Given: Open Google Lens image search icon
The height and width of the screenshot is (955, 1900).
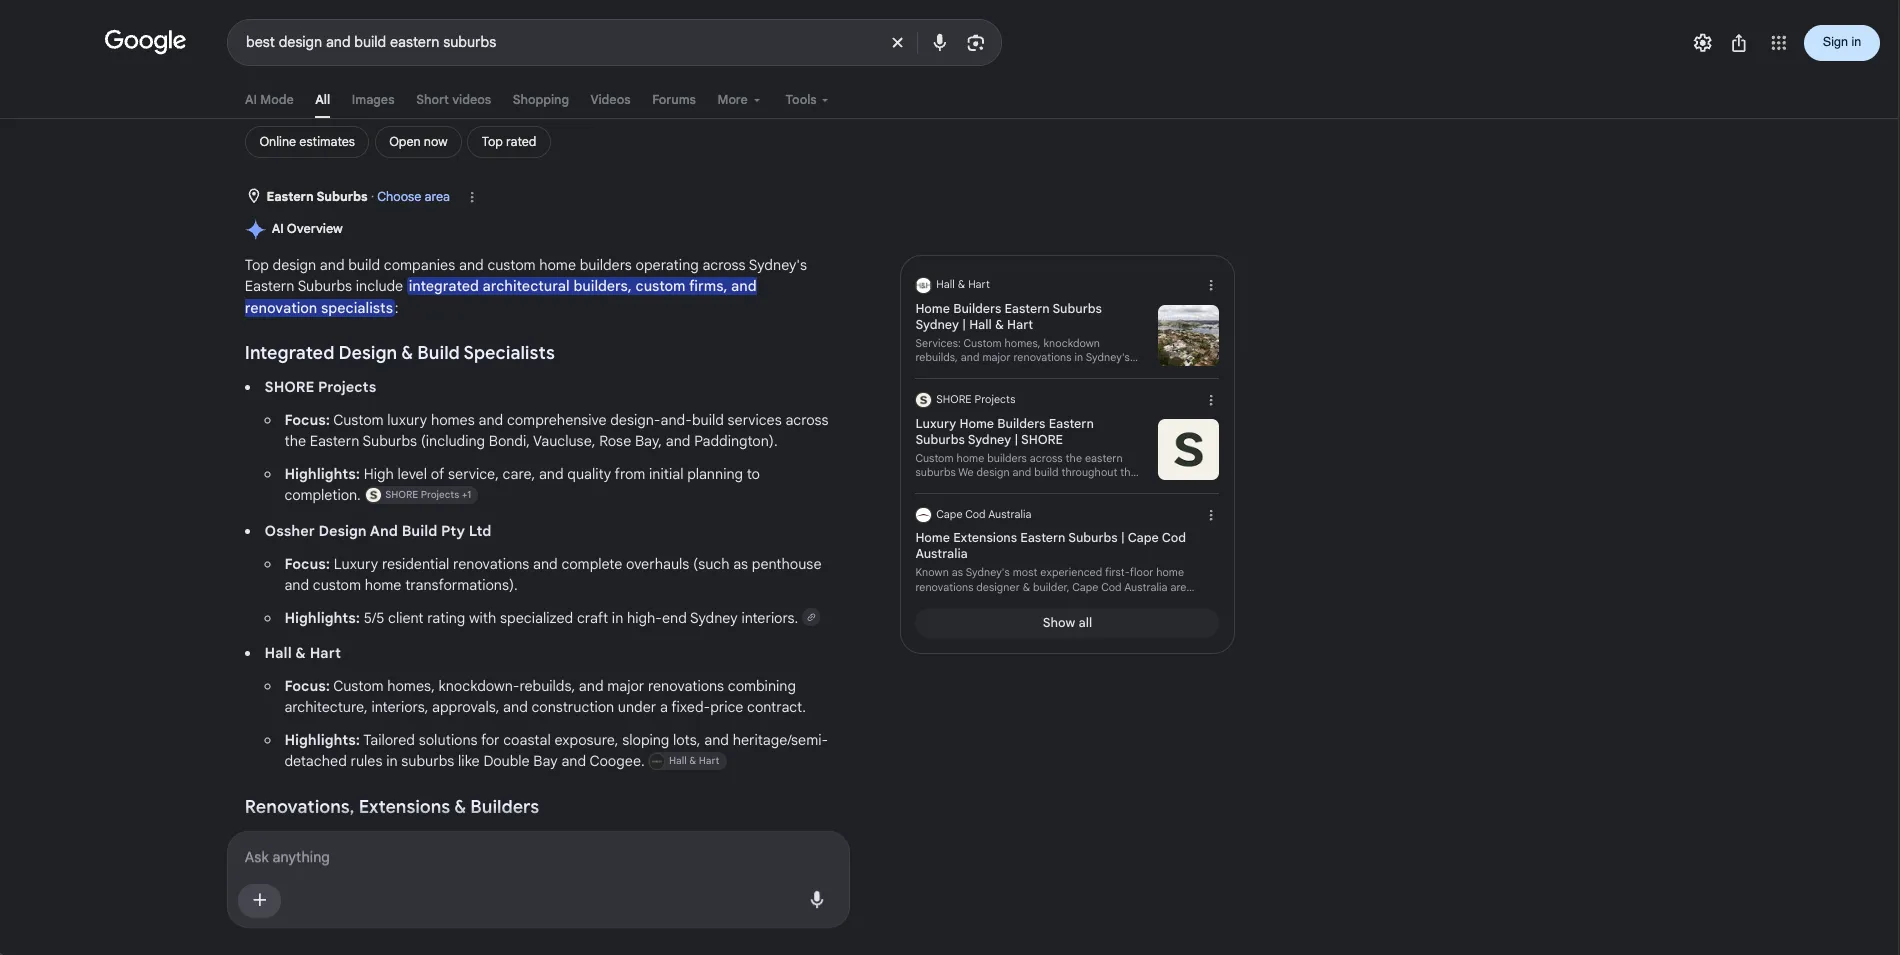Looking at the screenshot, I should pos(976,43).
